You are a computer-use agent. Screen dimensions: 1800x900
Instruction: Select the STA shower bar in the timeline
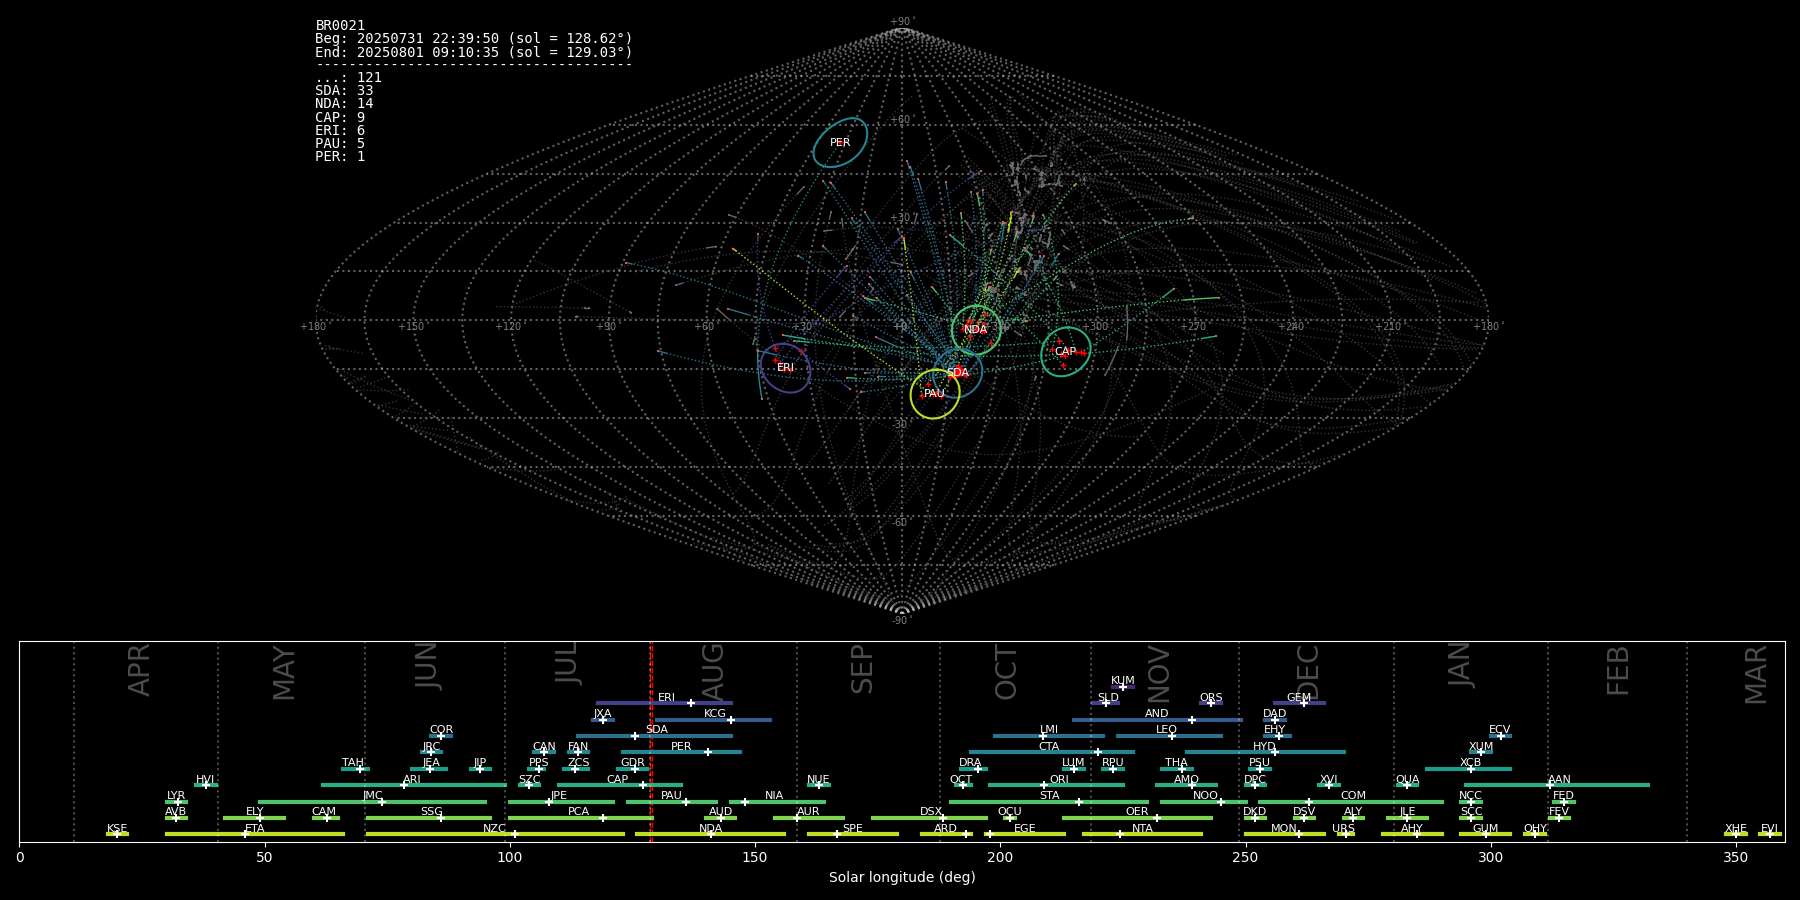[1048, 802]
